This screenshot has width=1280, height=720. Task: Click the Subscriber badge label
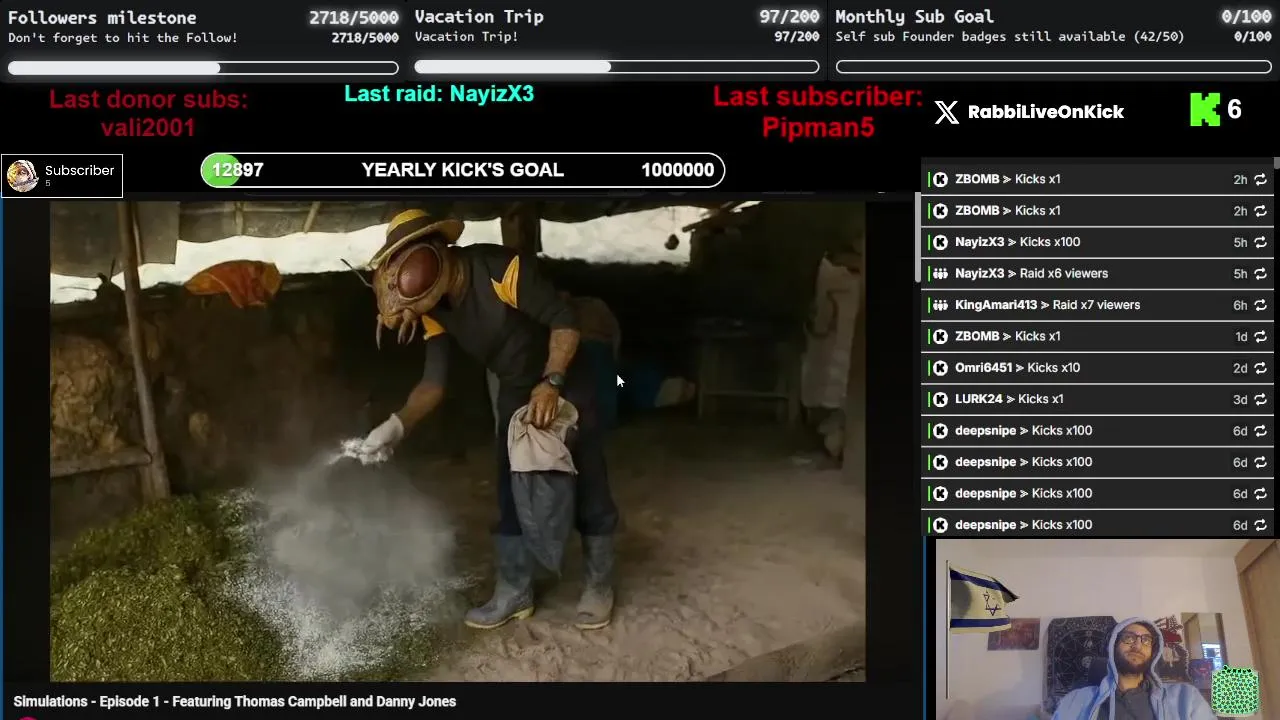click(x=79, y=170)
